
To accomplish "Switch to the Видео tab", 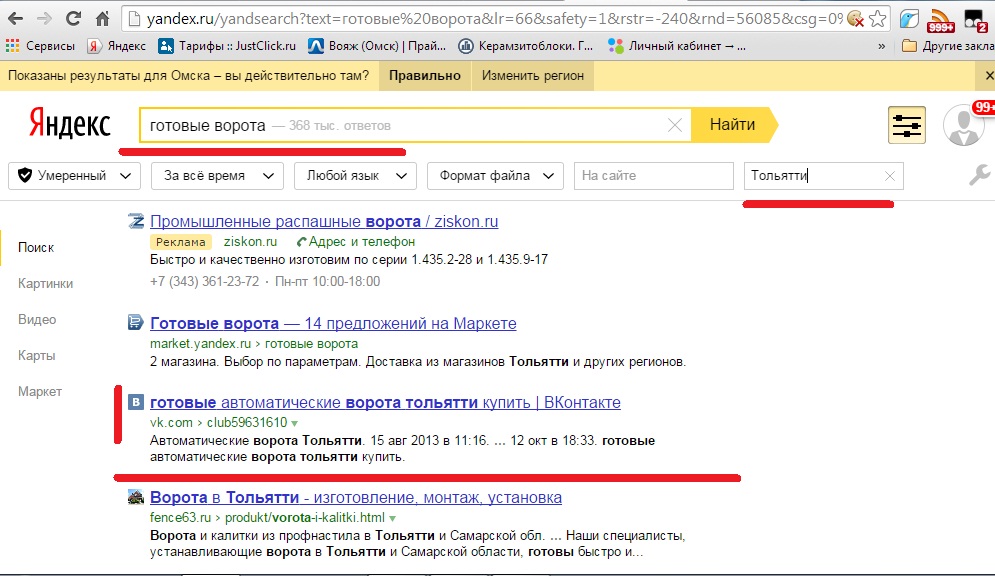I will tap(37, 320).
